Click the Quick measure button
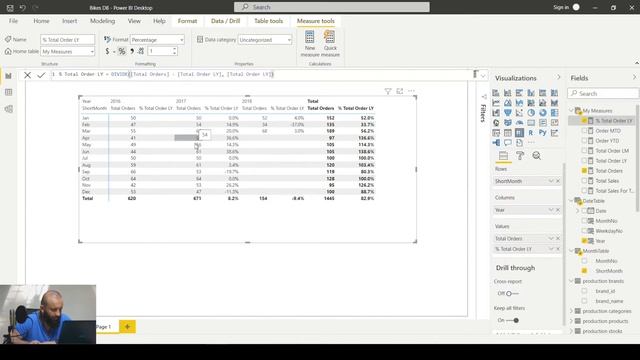The height and width of the screenshot is (360, 640). click(x=330, y=43)
